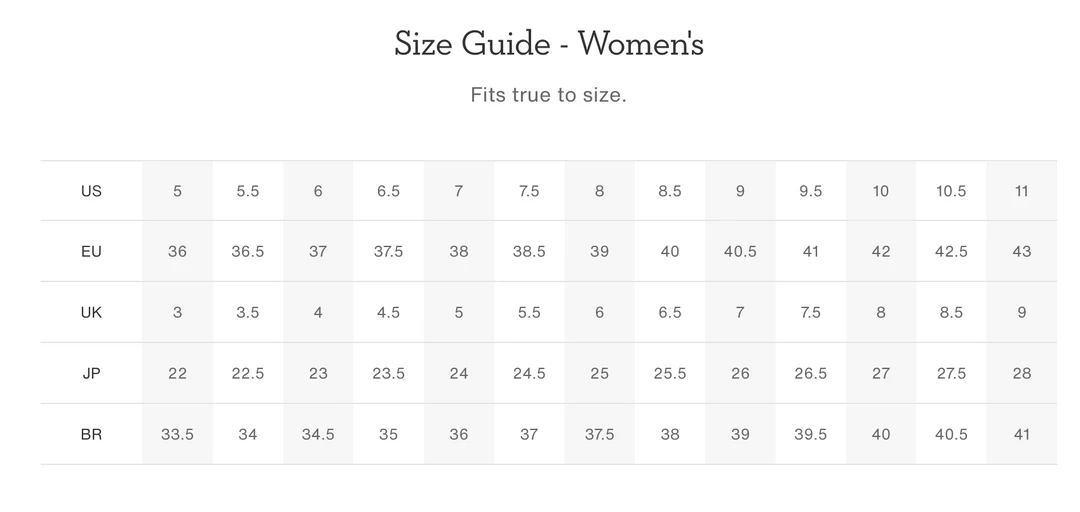Select BR size 39.5 cell
Image resolution: width=1080 pixels, height=512 pixels.
coord(810,434)
